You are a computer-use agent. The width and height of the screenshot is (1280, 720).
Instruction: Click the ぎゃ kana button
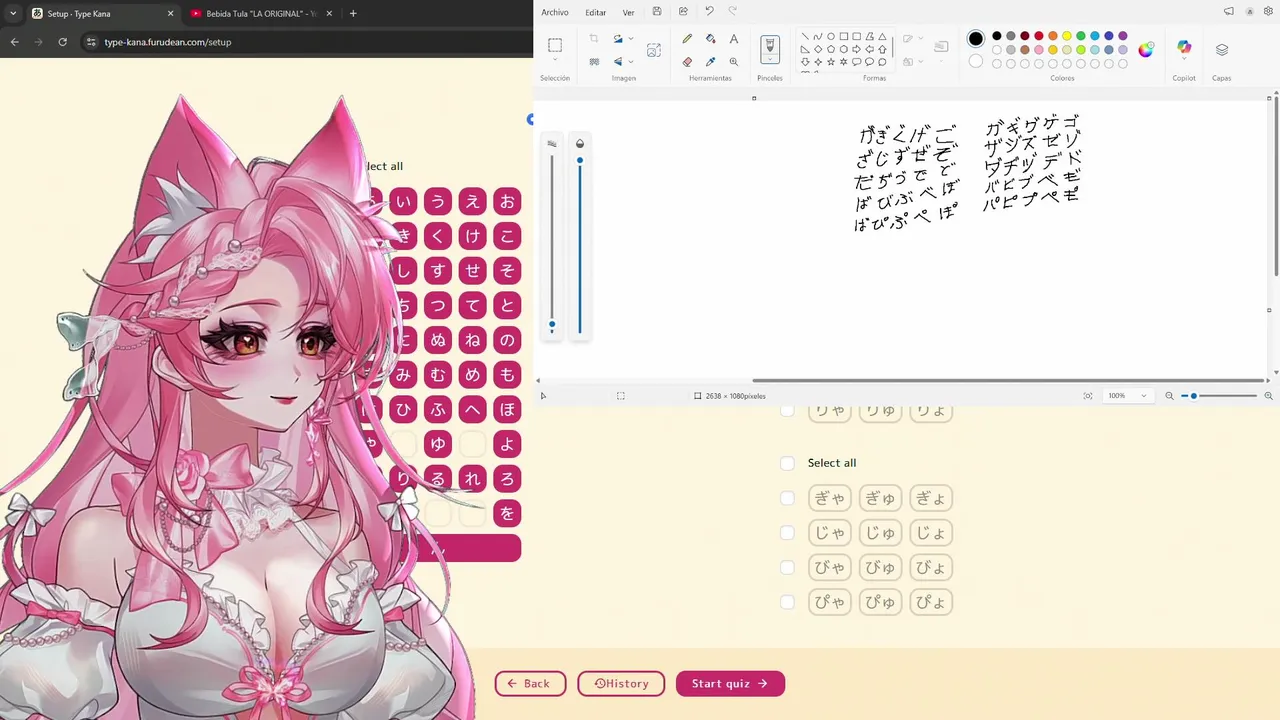pos(829,498)
